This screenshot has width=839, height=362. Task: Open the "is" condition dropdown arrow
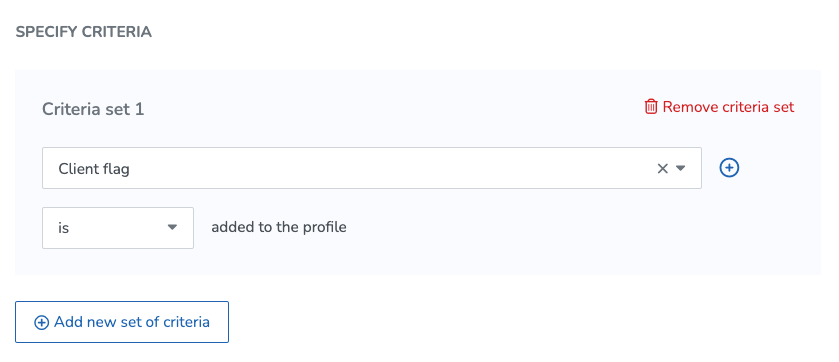(x=172, y=227)
